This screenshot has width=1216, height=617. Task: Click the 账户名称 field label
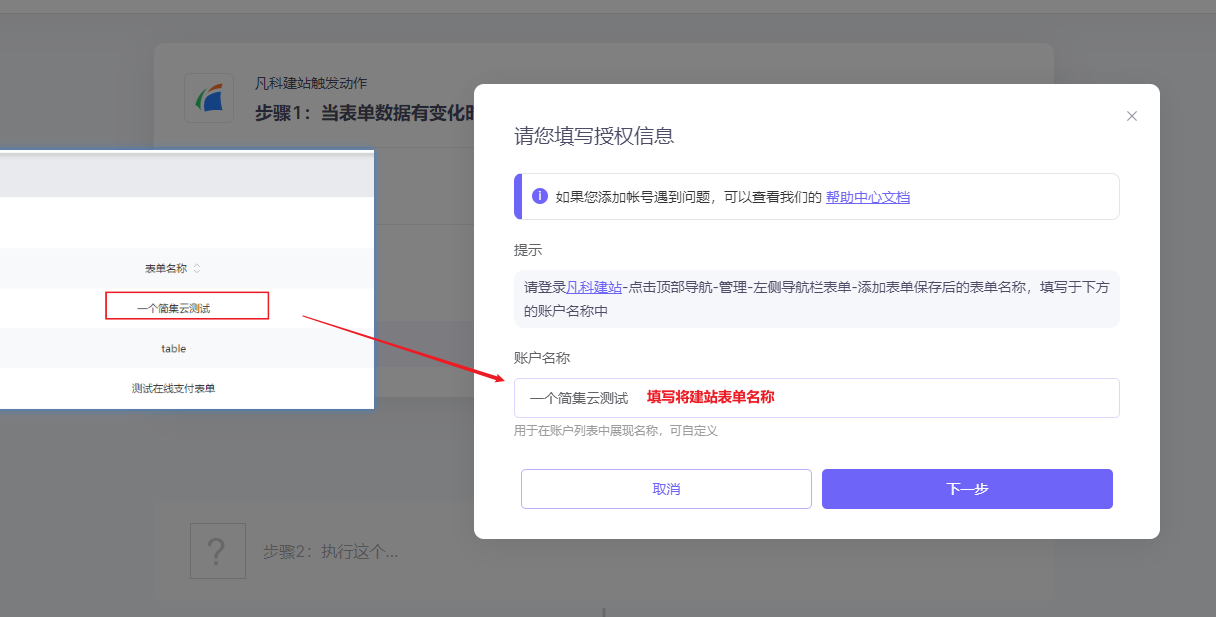point(542,358)
